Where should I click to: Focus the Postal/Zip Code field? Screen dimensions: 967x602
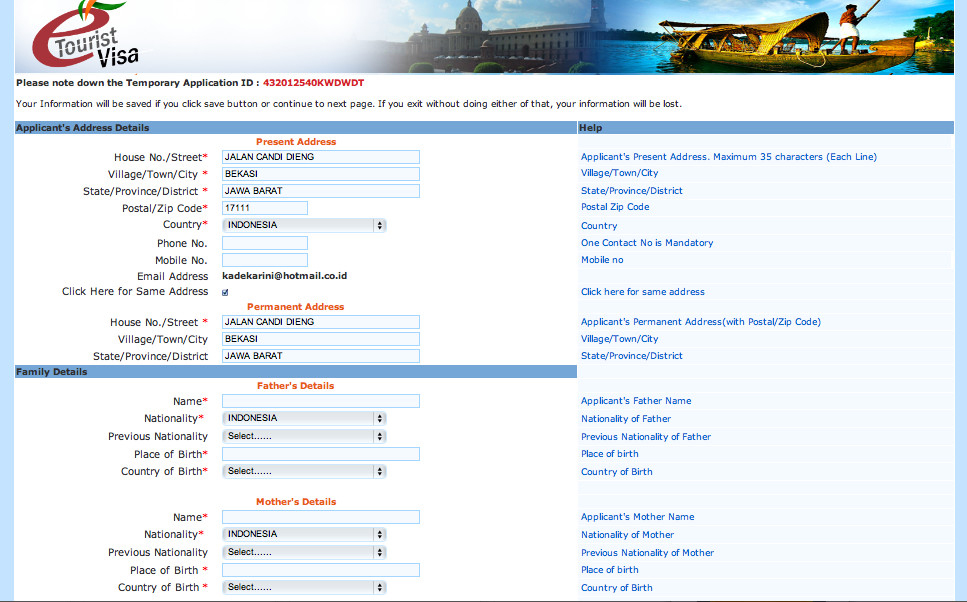(x=264, y=208)
